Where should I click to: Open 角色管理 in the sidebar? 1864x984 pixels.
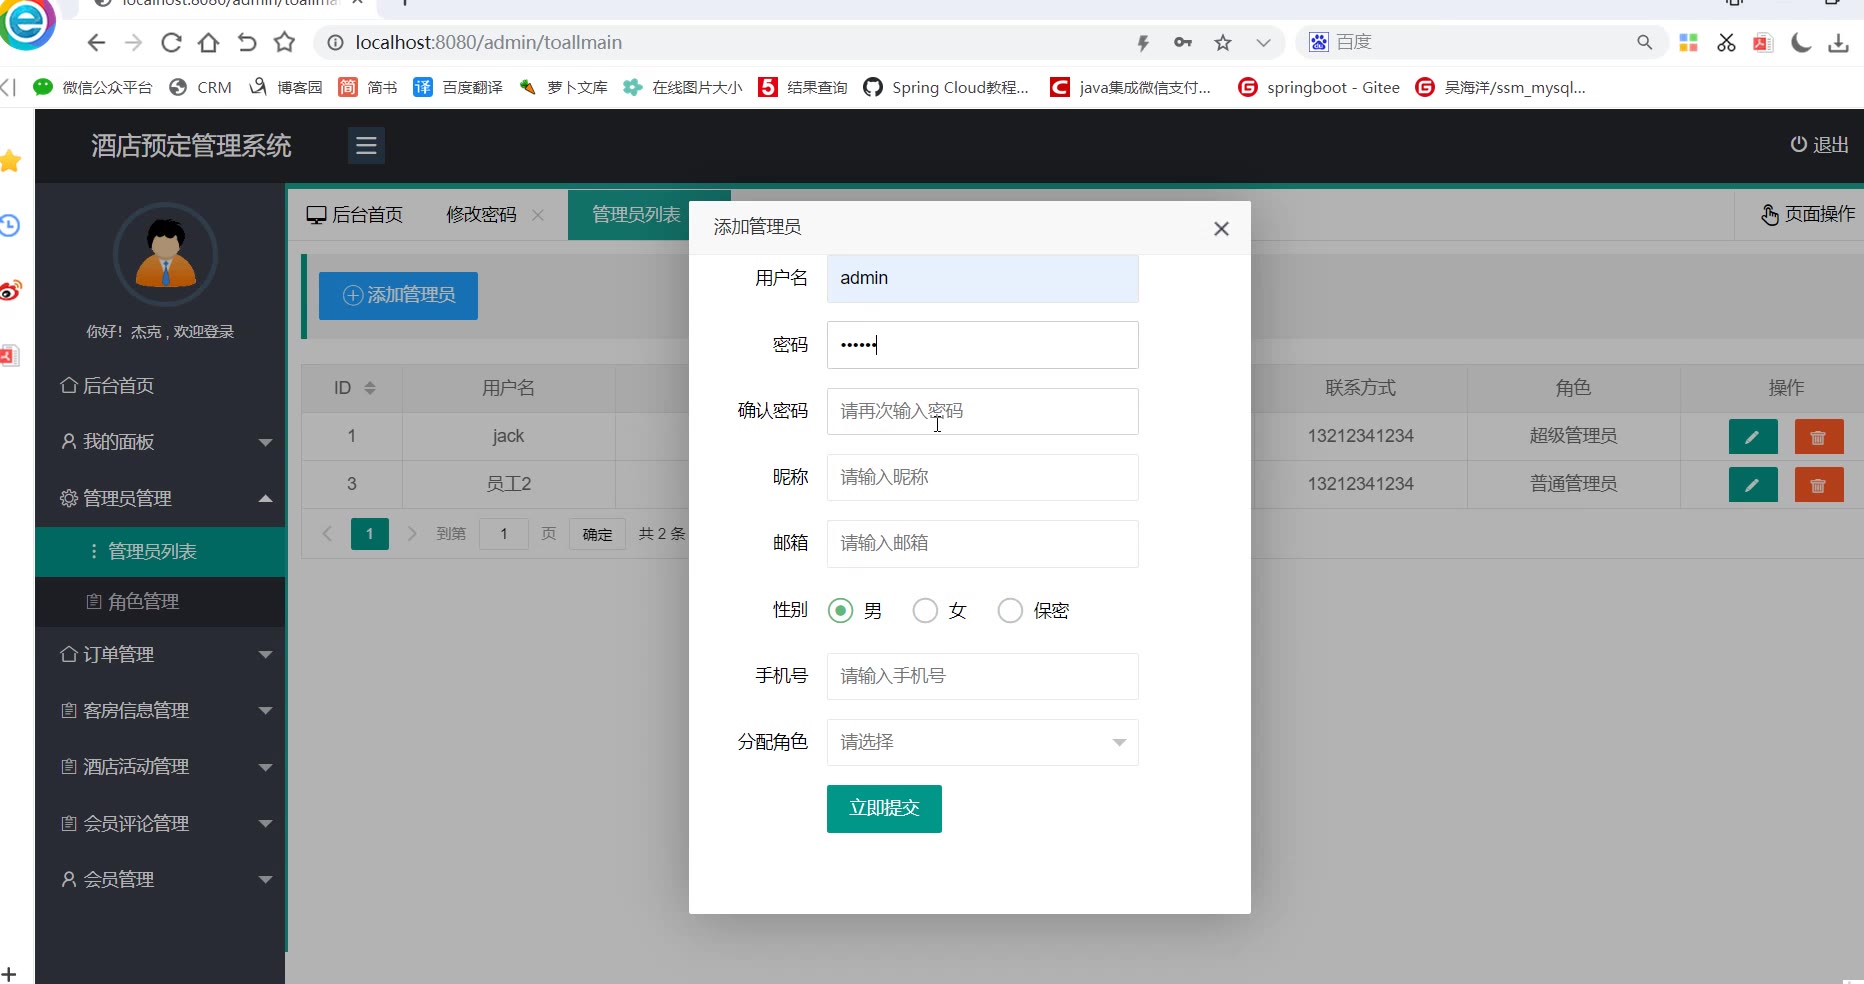click(143, 602)
